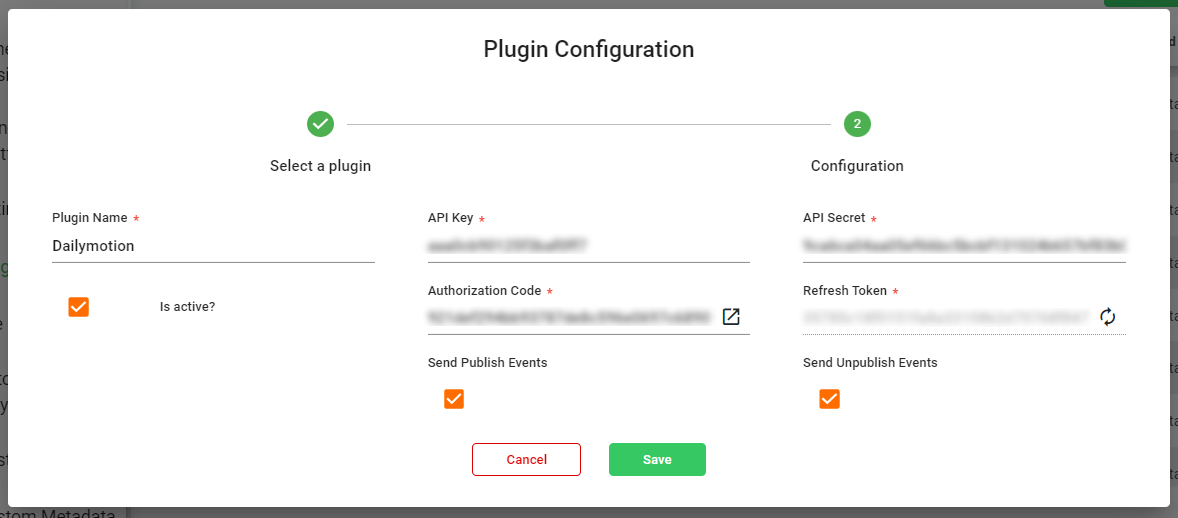Save the plugin configuration
The height and width of the screenshot is (518, 1178).
click(657, 459)
